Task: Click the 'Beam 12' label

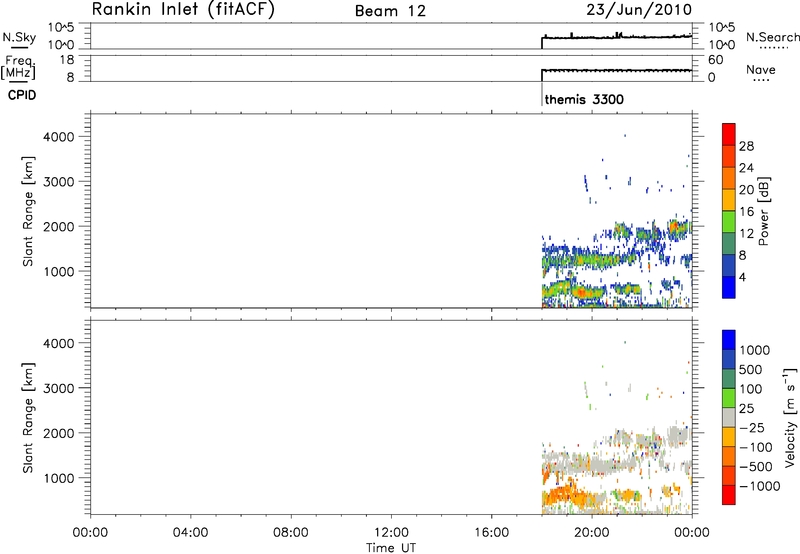Action: pyautogui.click(x=390, y=11)
